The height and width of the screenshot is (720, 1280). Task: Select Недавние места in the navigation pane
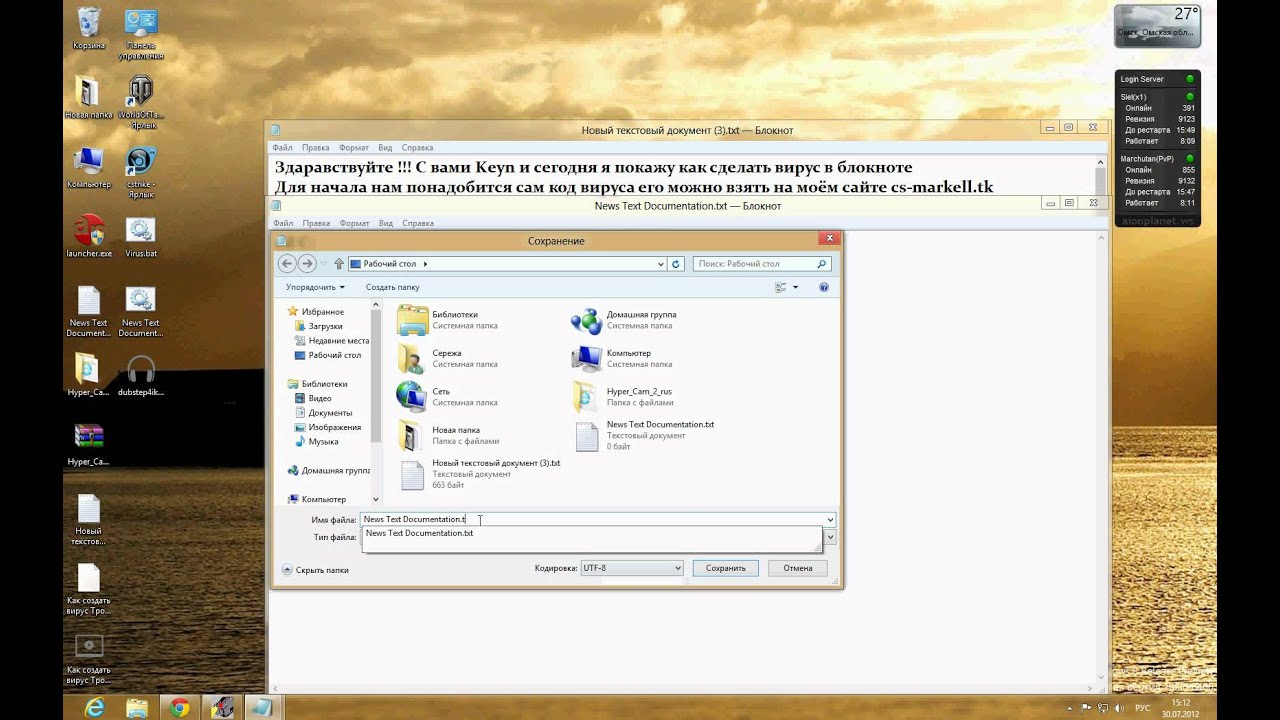pos(332,341)
